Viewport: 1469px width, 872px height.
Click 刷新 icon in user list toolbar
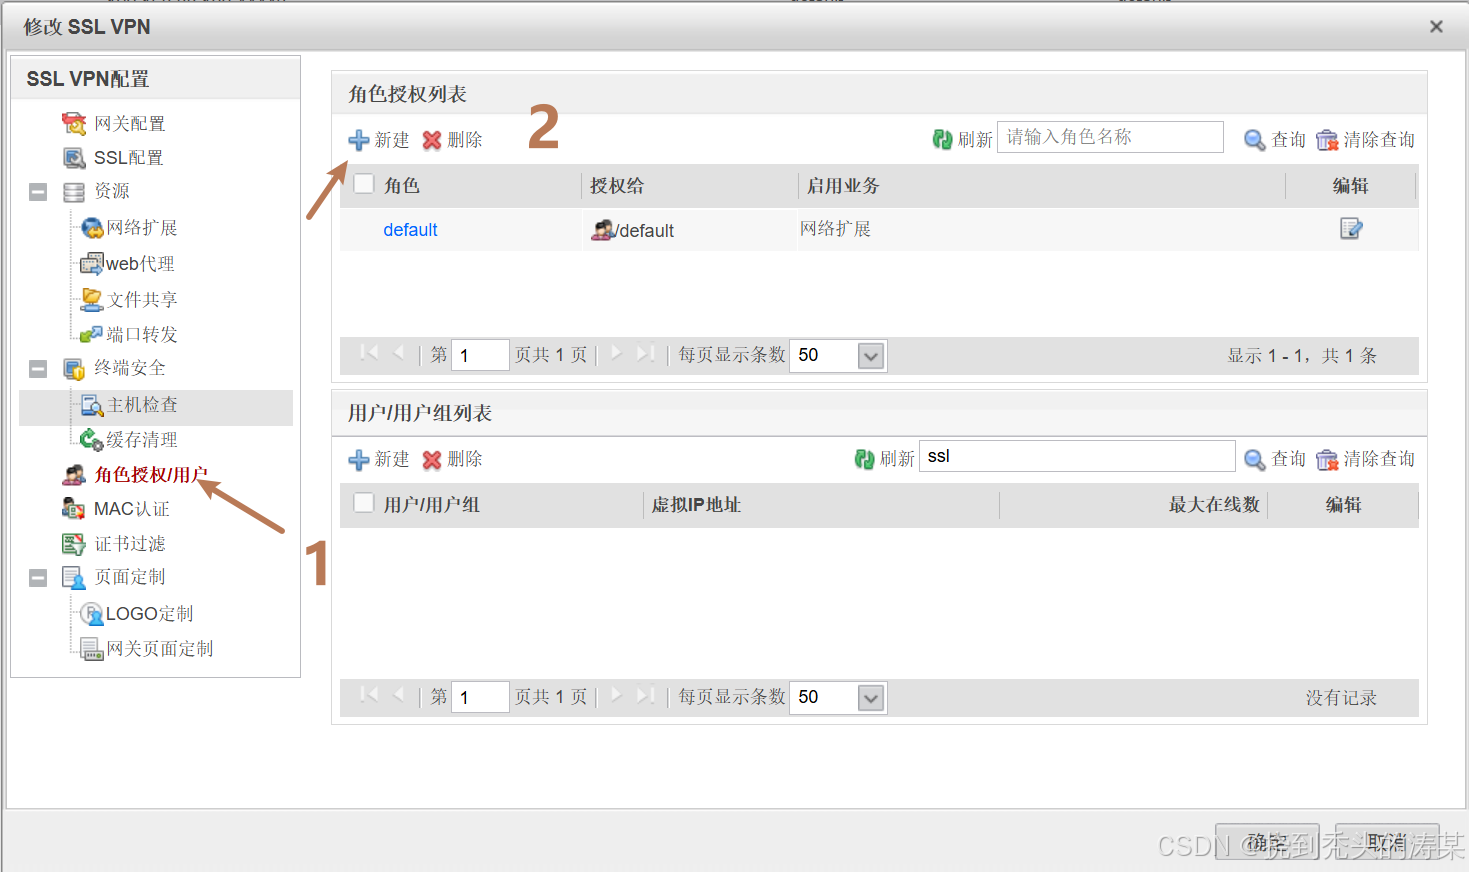pos(864,459)
